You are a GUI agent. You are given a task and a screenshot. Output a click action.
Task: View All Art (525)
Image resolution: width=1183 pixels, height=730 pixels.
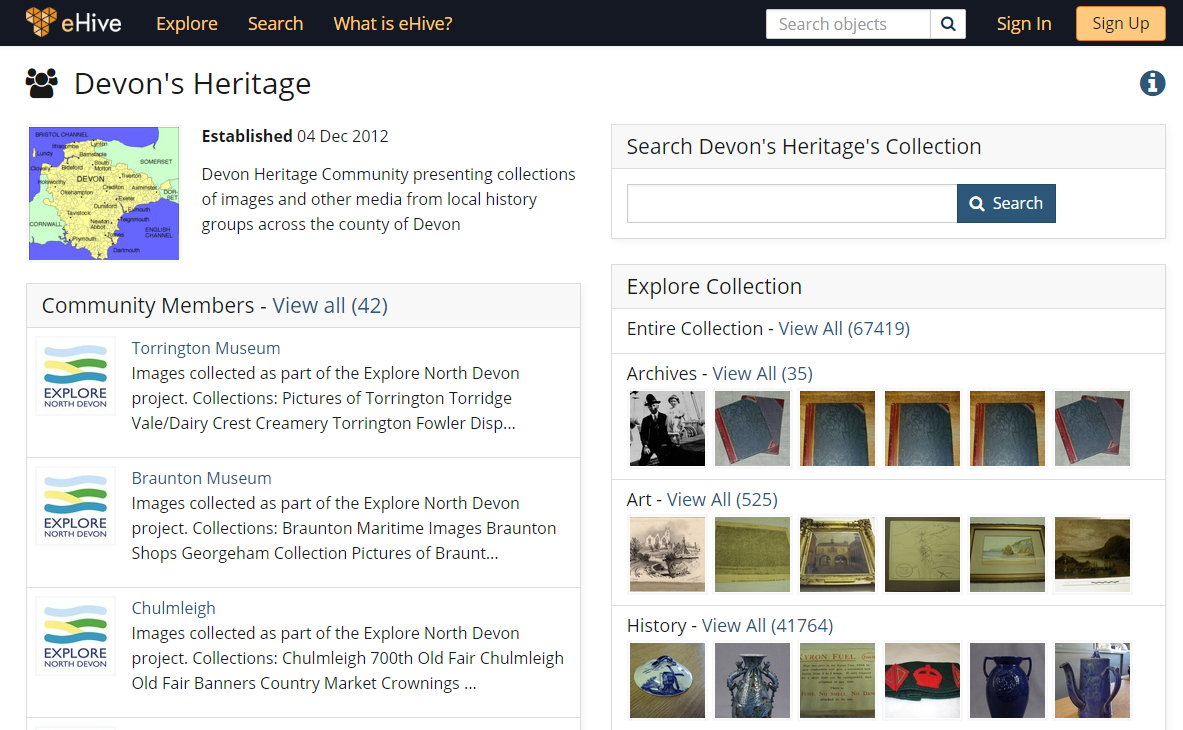pos(722,499)
